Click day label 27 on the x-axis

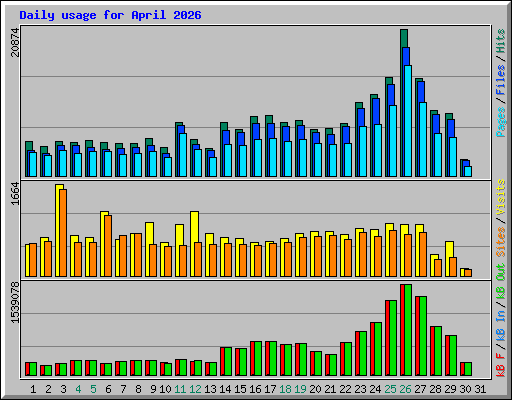click(420, 389)
